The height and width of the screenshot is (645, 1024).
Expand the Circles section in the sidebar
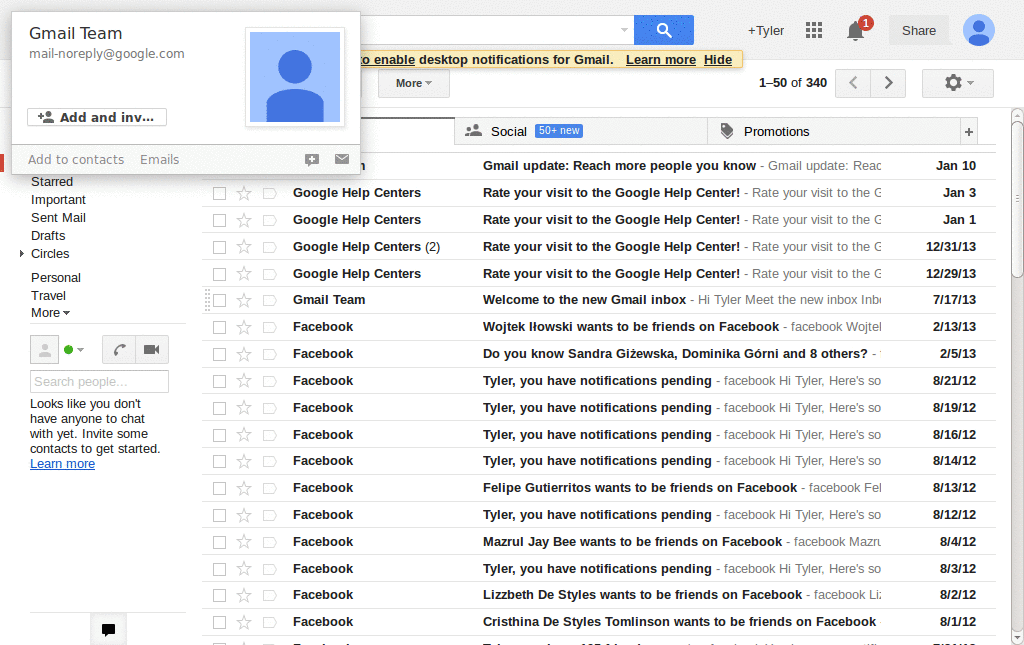pos(22,253)
